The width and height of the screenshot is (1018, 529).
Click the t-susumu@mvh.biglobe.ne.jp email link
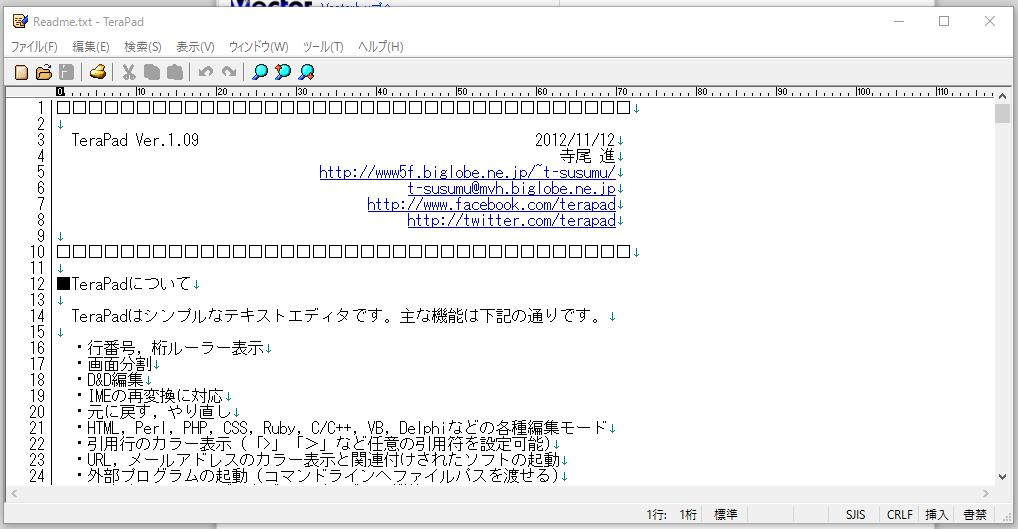pos(512,188)
